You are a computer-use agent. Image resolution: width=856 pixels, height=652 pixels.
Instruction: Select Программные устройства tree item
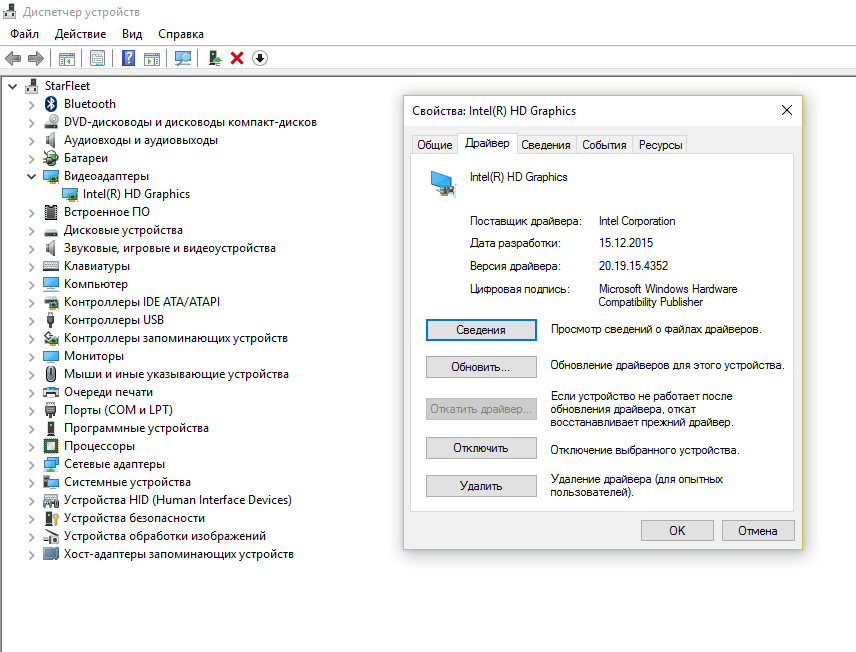point(136,428)
